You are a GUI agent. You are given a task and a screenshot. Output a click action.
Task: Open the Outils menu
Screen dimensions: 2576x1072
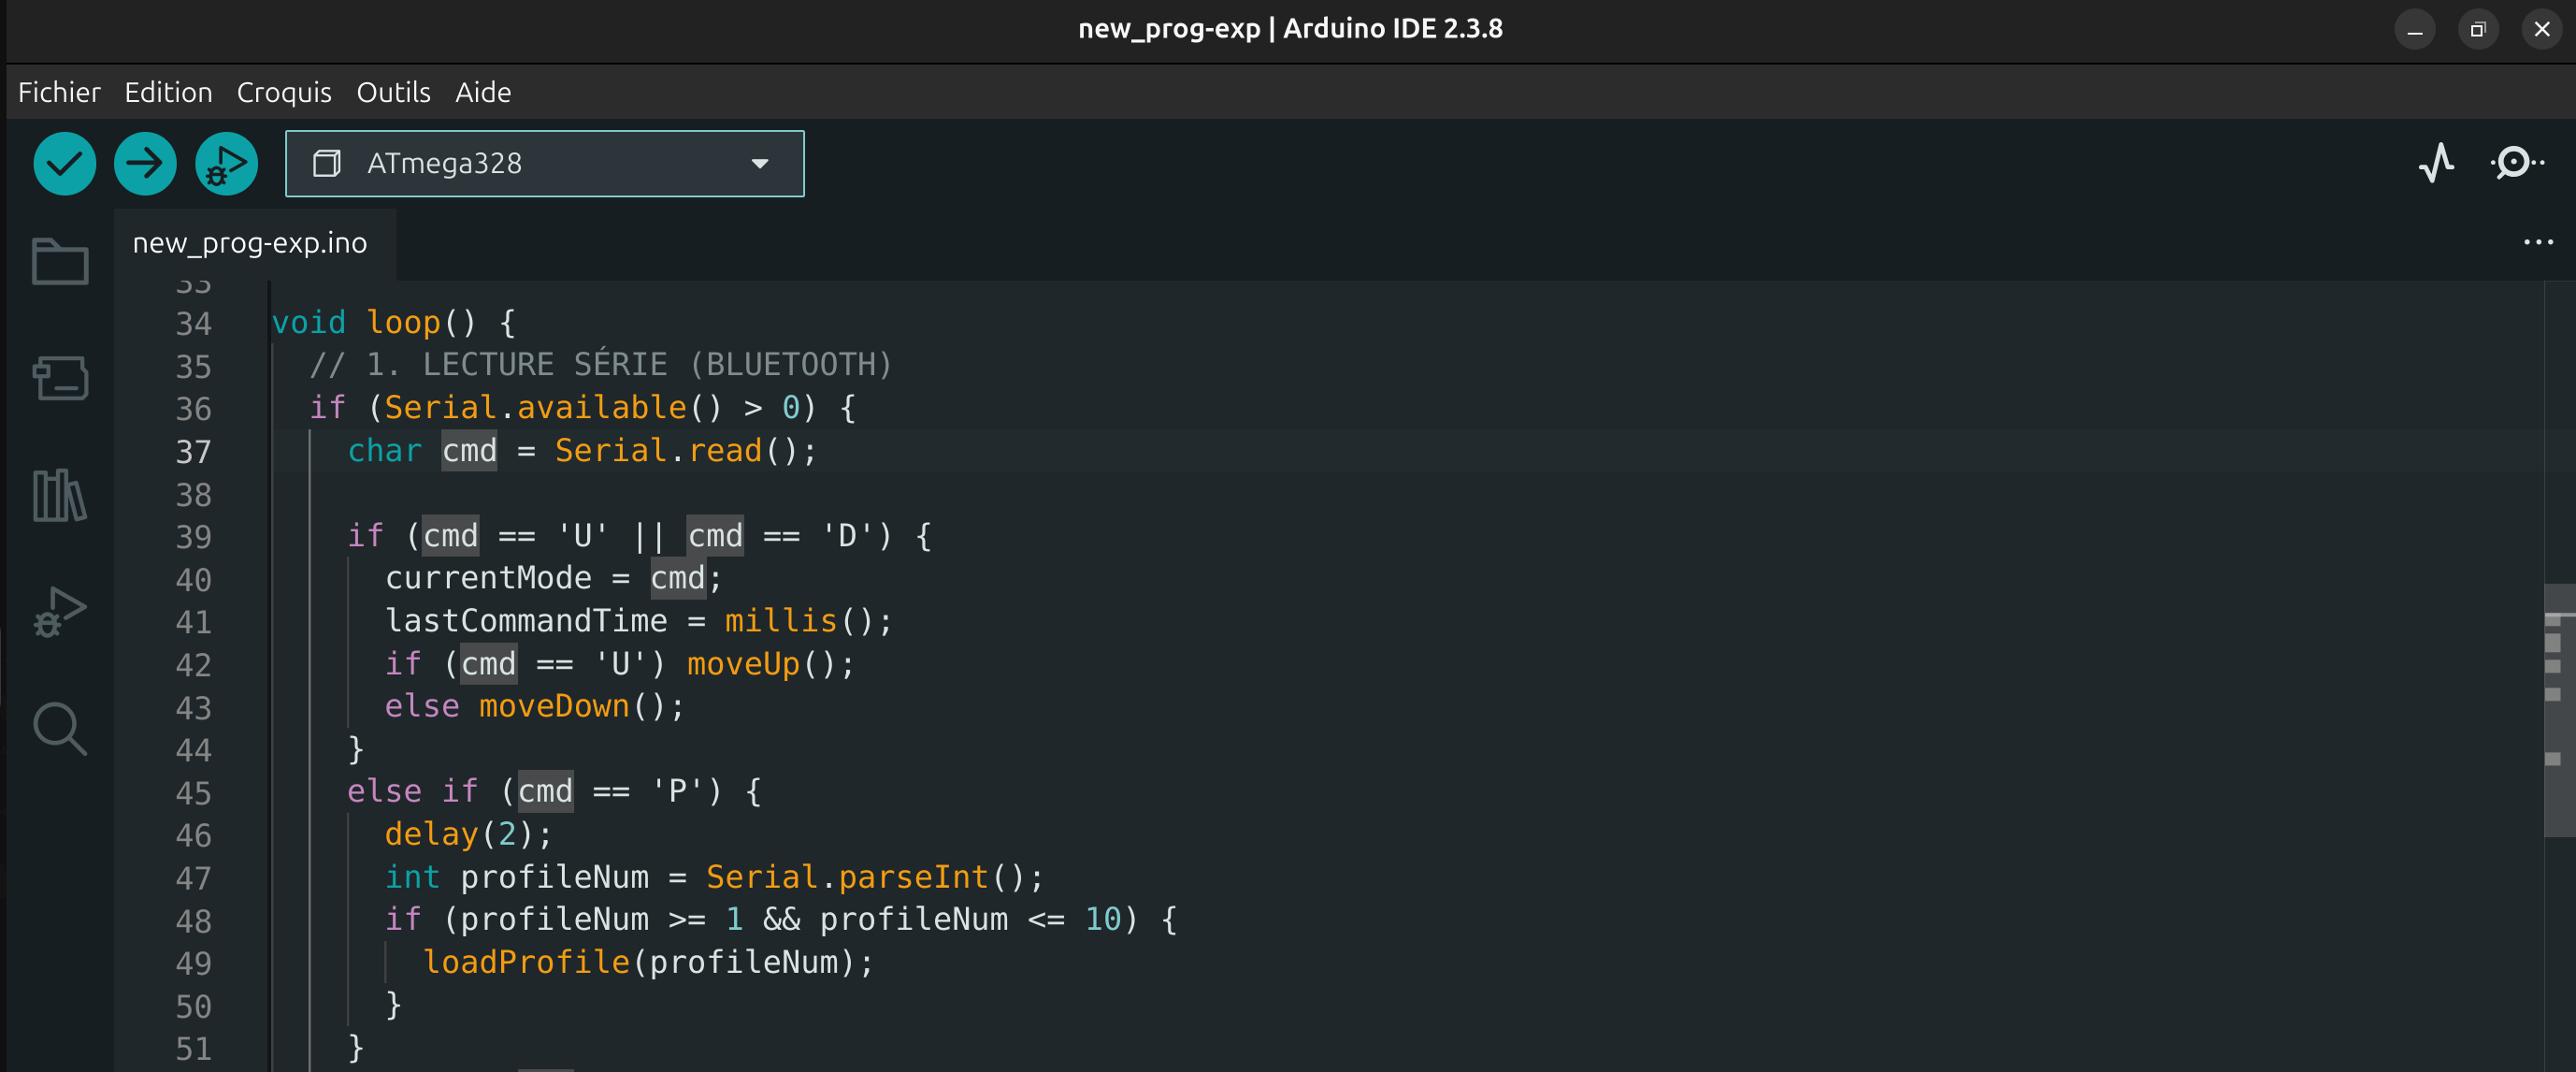tap(393, 92)
